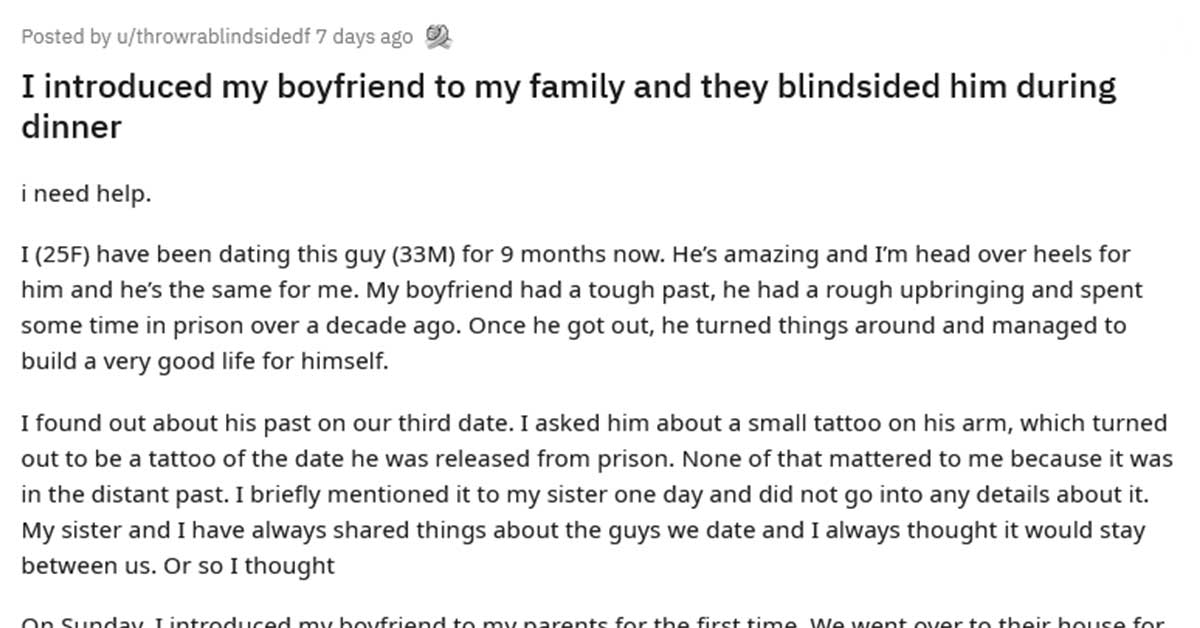
Task: Open the post title about blindsided boyfriend
Action: click(568, 87)
